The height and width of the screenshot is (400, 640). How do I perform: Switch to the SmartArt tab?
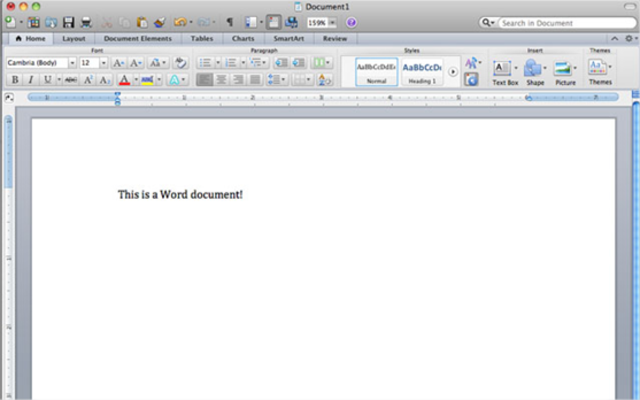(289, 38)
